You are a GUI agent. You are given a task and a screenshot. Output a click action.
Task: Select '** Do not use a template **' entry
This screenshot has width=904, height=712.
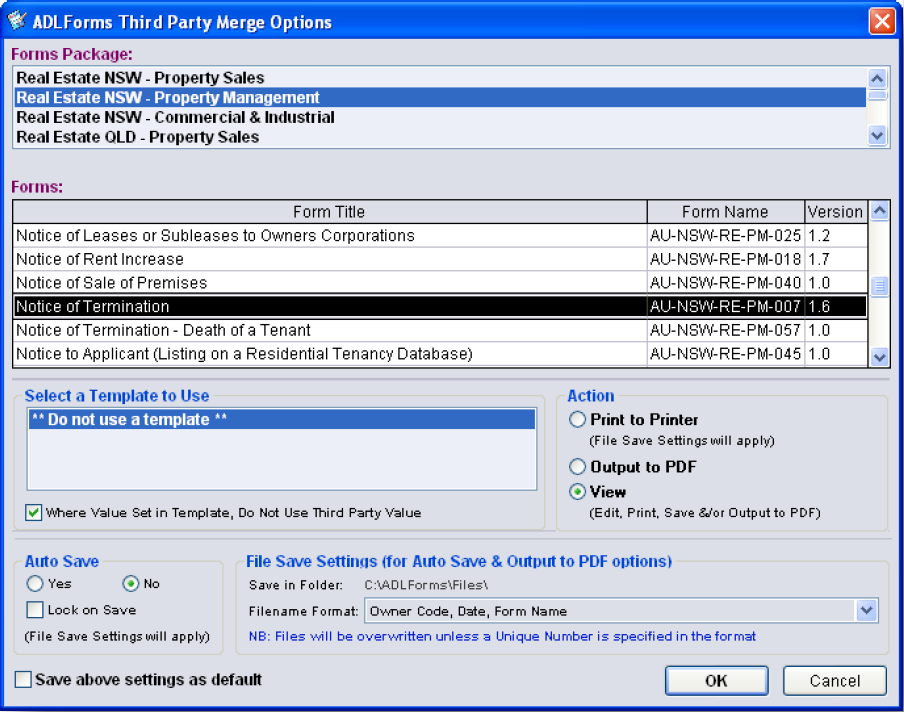pos(282,419)
